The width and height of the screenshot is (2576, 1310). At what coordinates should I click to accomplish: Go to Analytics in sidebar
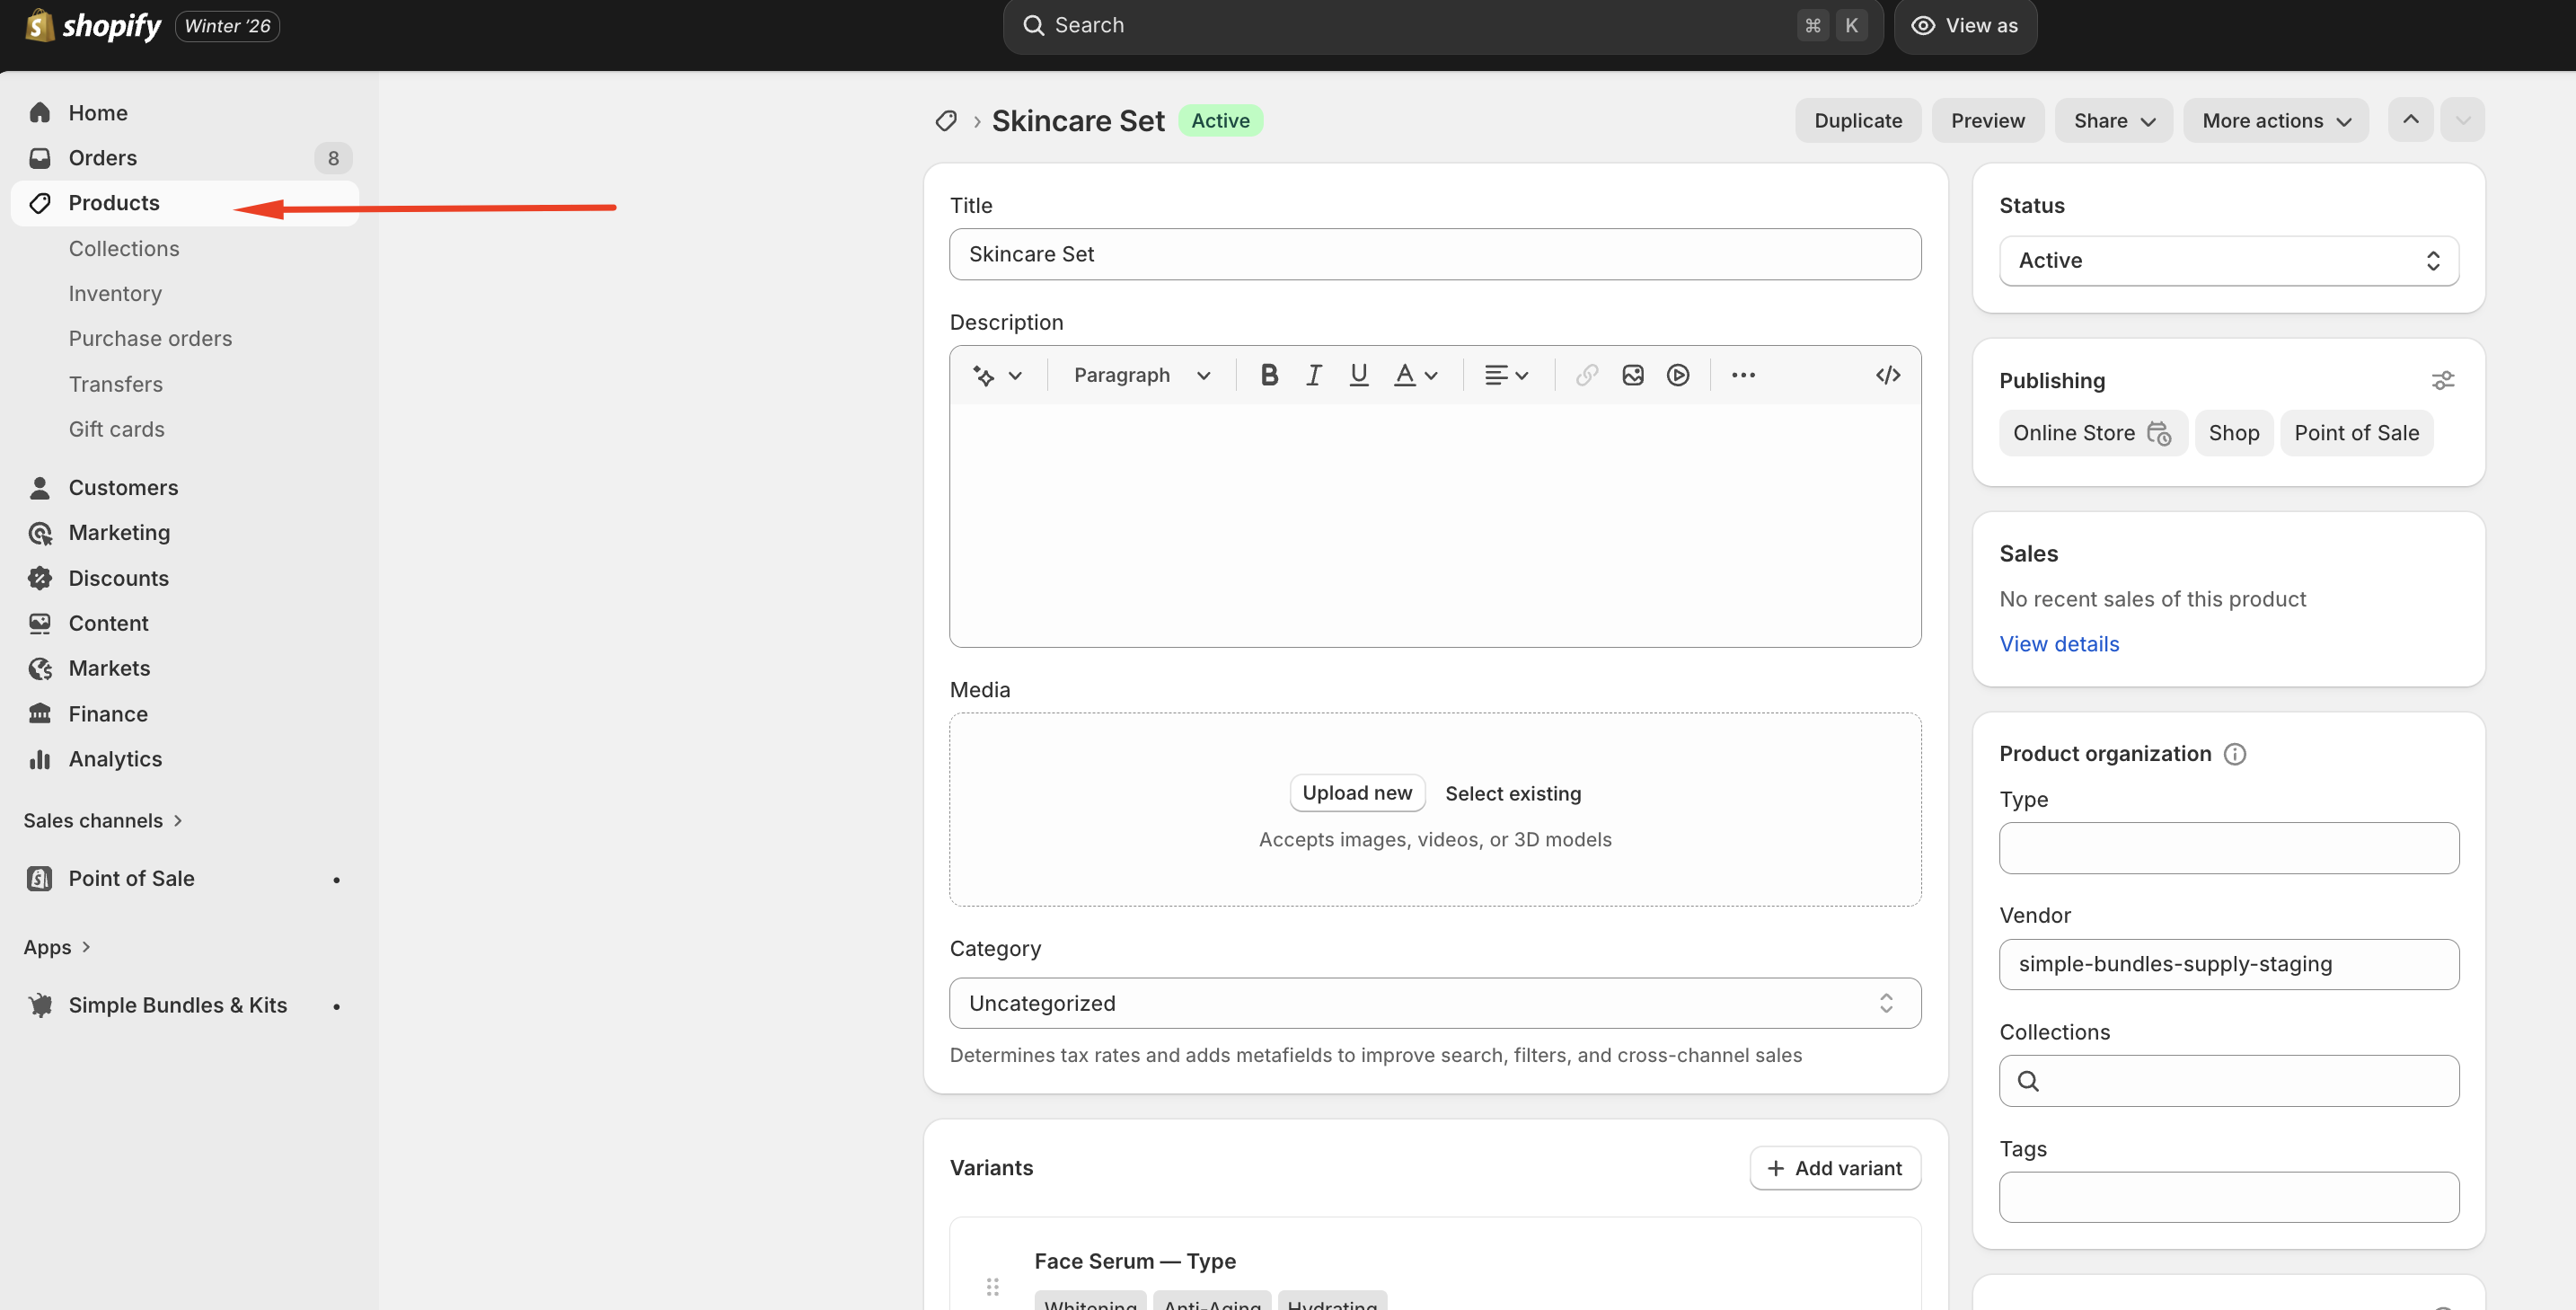pos(115,759)
